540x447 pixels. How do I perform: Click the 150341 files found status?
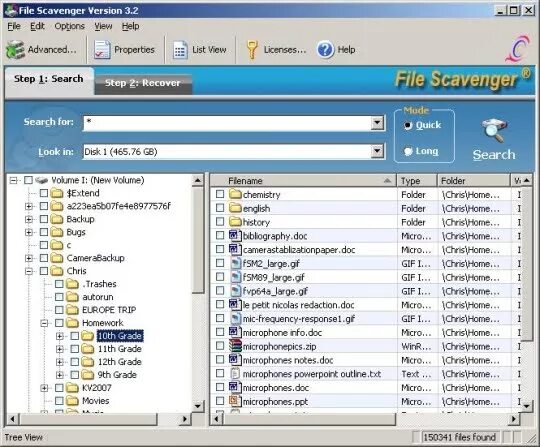tap(459, 437)
